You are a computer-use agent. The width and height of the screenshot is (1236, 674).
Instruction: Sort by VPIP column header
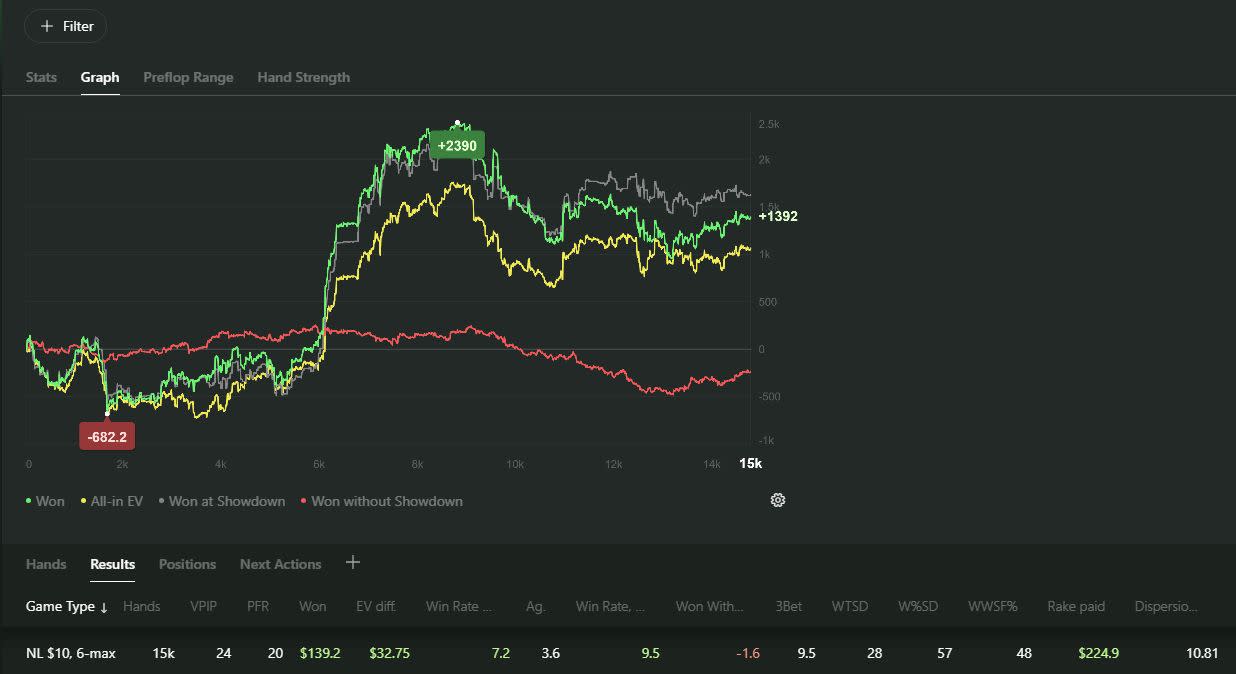coord(203,606)
